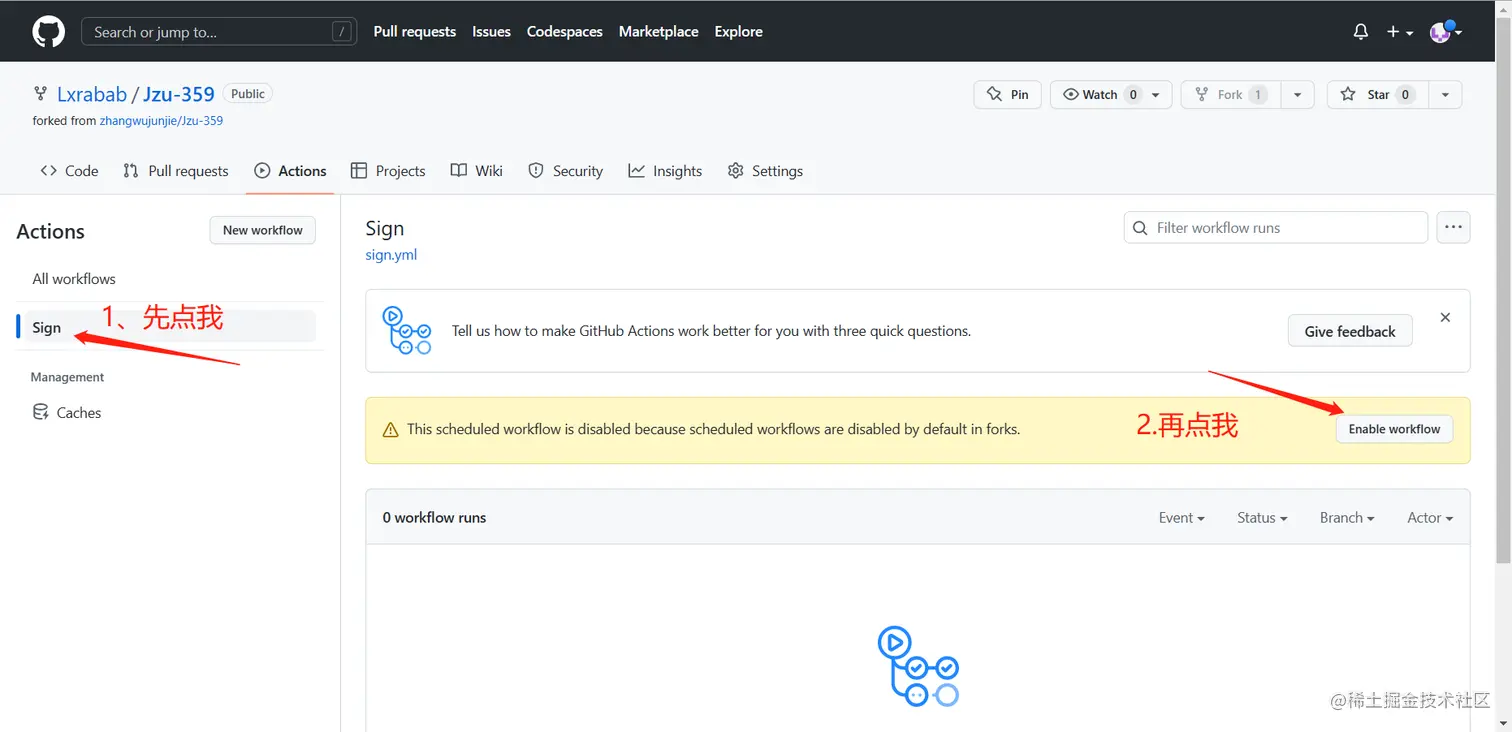The height and width of the screenshot is (732, 1512).
Task: Click the Pin repository button
Action: [1008, 94]
